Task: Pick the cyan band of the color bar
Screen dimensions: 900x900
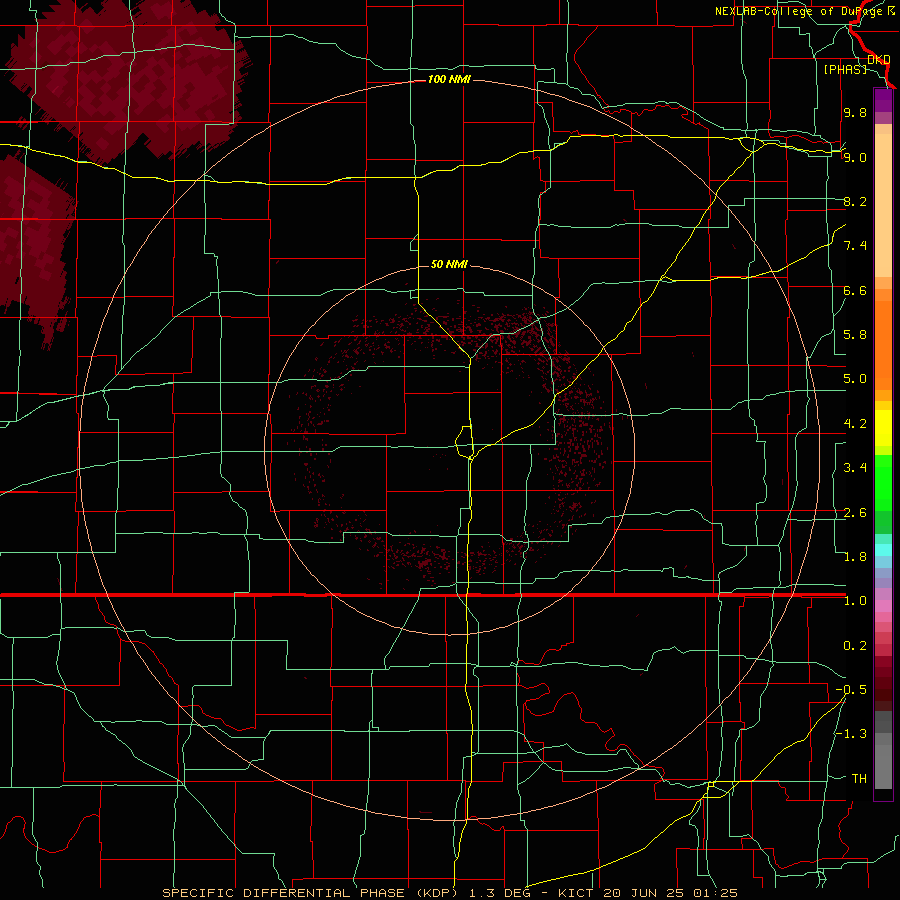Action: 883,550
